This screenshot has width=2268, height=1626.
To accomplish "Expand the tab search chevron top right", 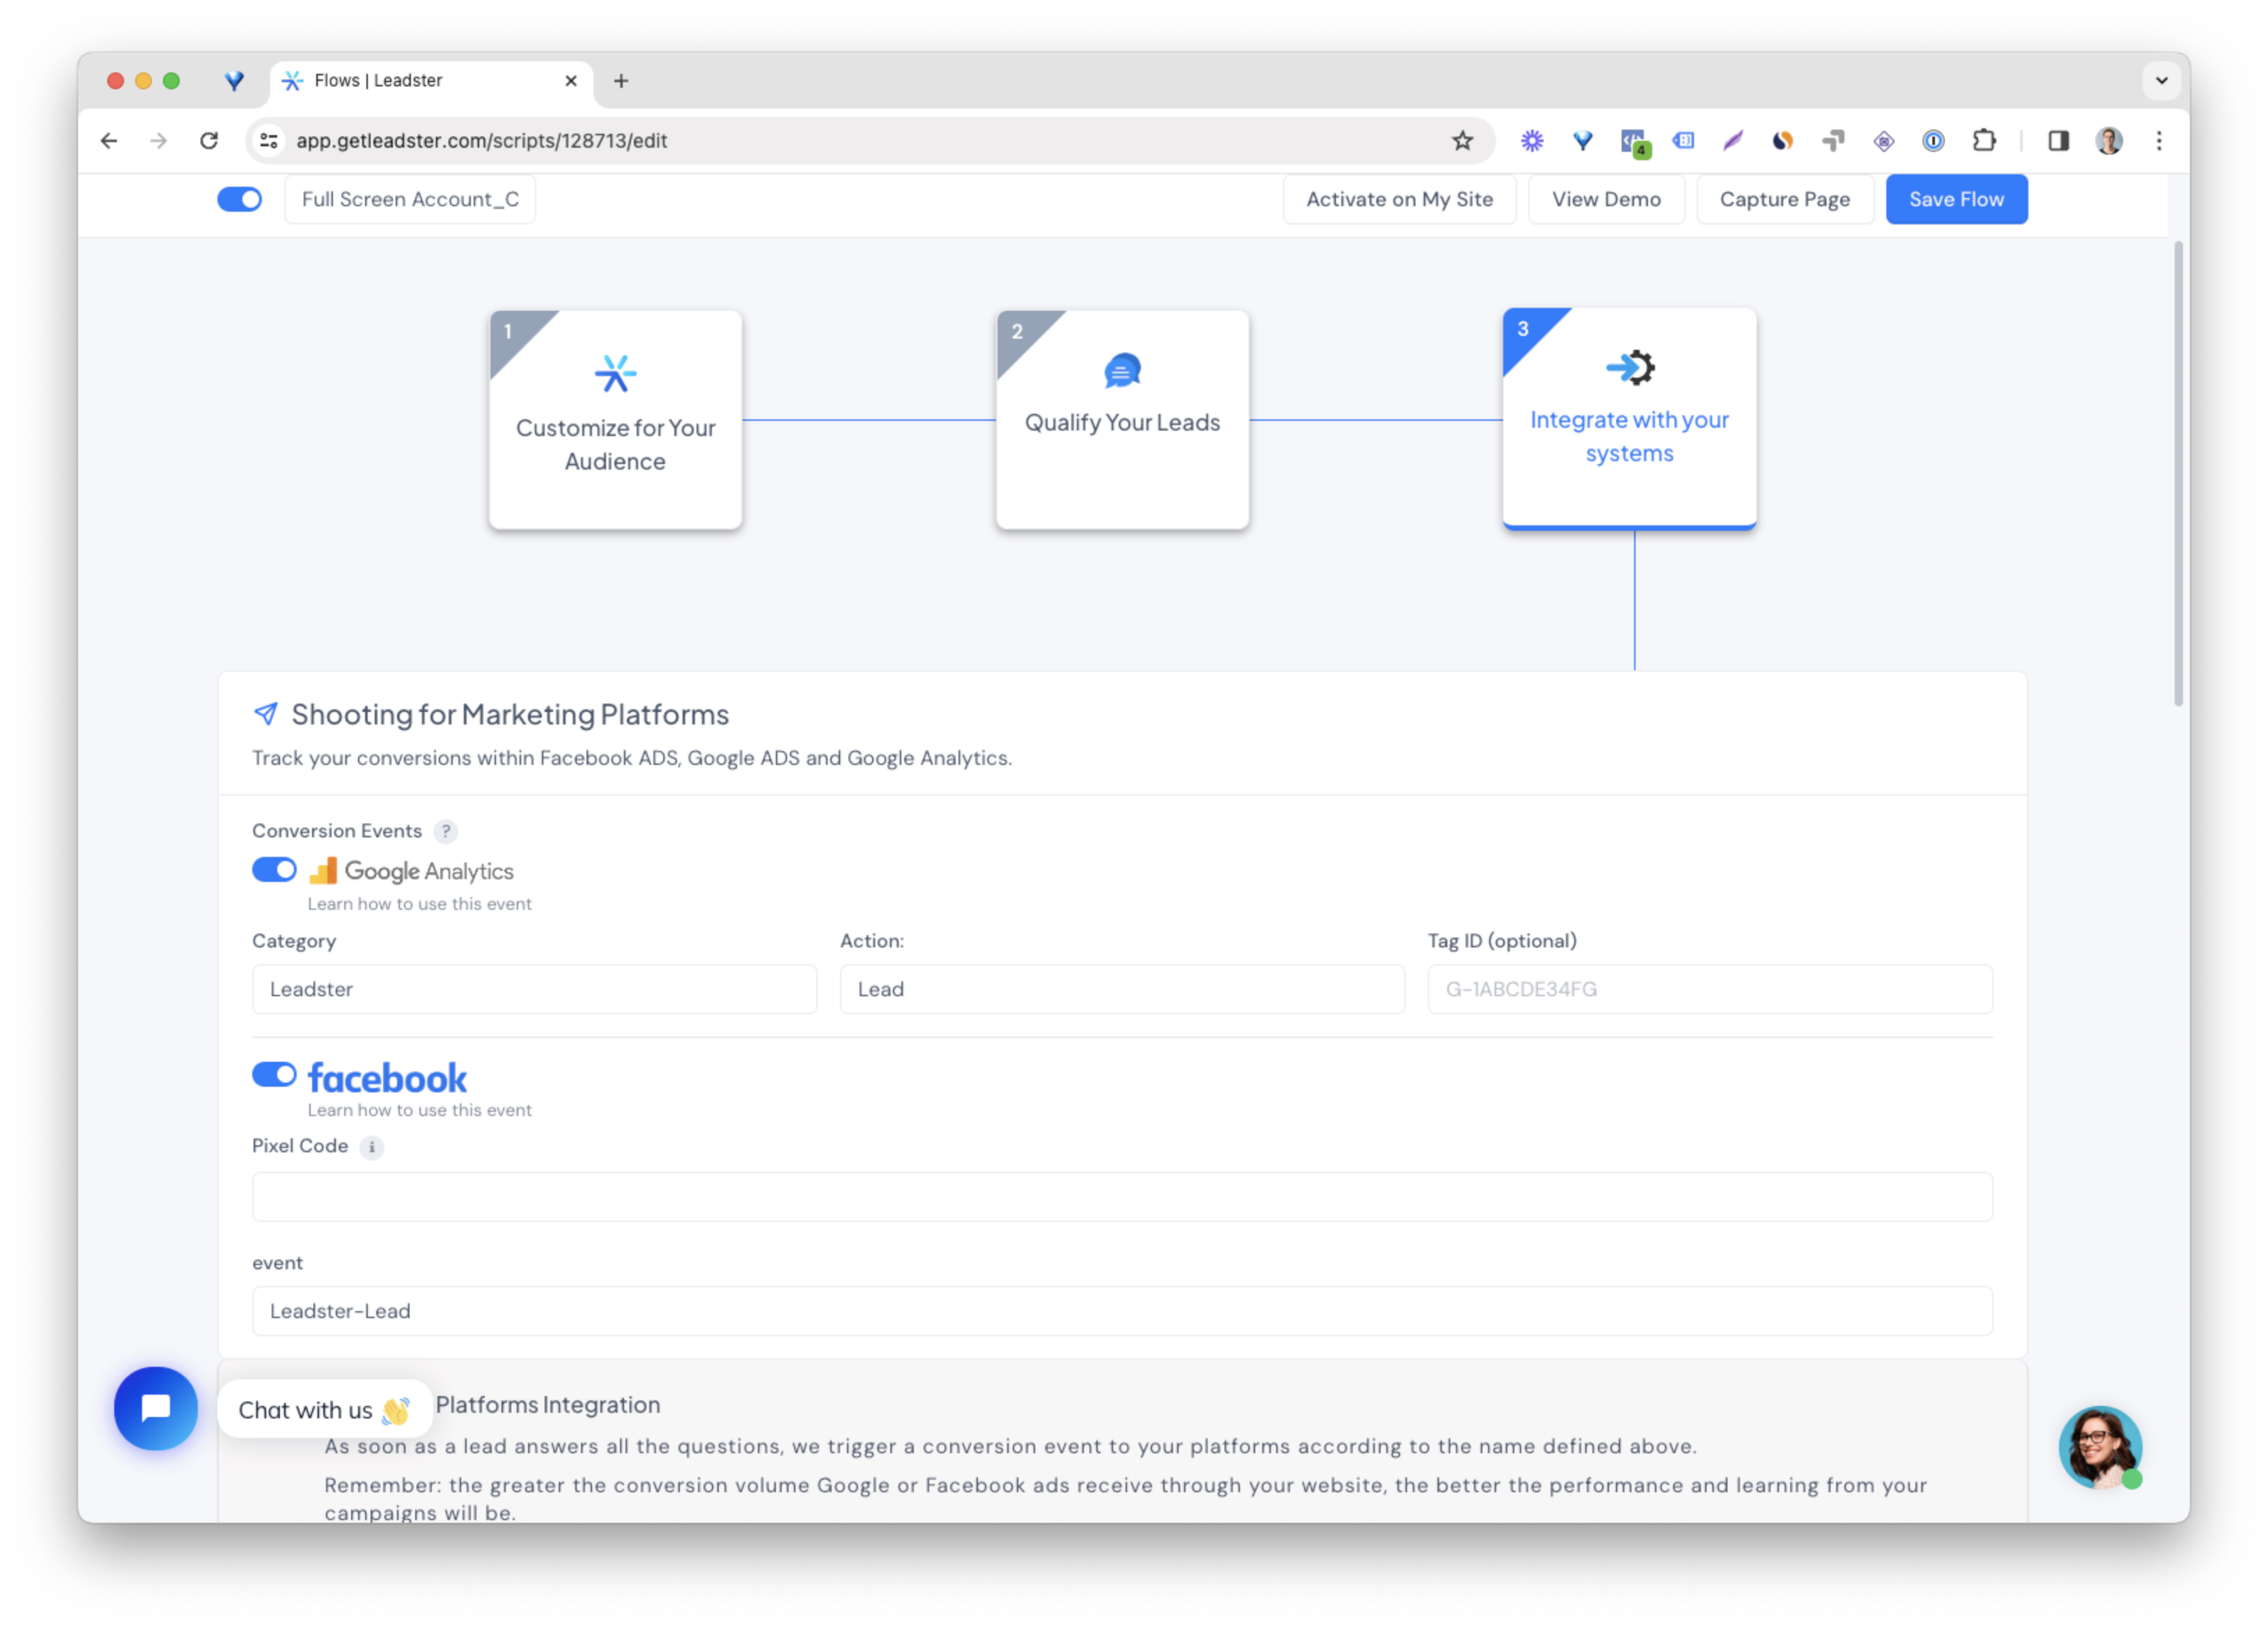I will [2161, 81].
